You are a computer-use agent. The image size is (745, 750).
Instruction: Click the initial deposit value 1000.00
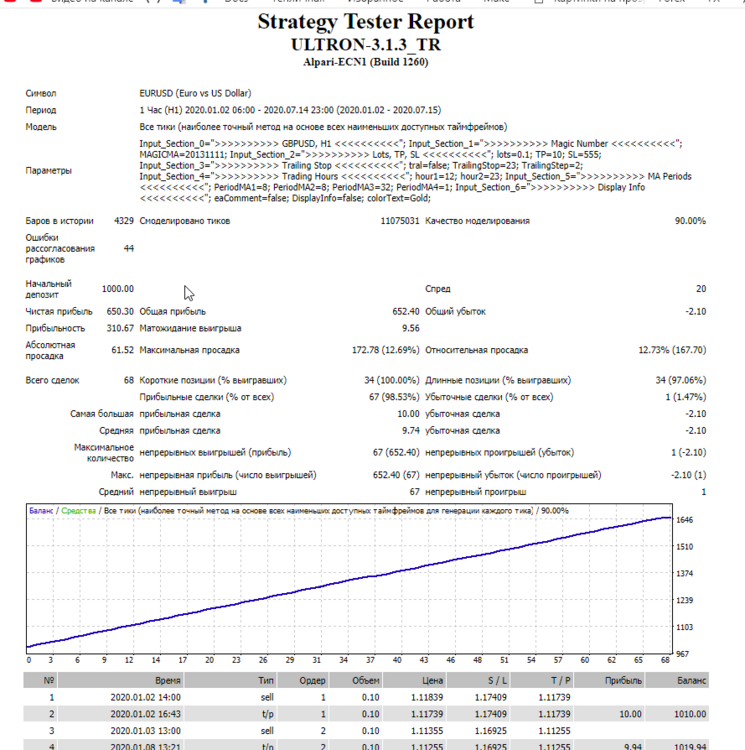pos(118,289)
